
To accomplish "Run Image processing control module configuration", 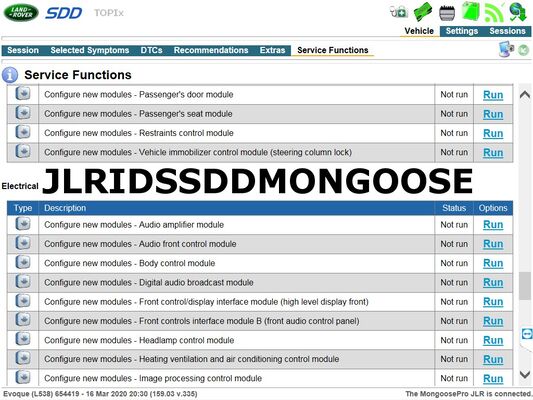I will (493, 379).
